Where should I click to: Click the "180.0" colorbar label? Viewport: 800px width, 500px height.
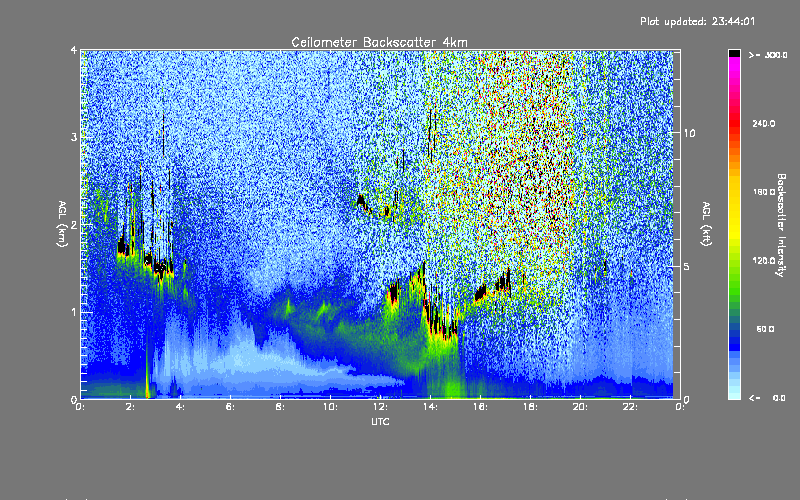point(764,192)
